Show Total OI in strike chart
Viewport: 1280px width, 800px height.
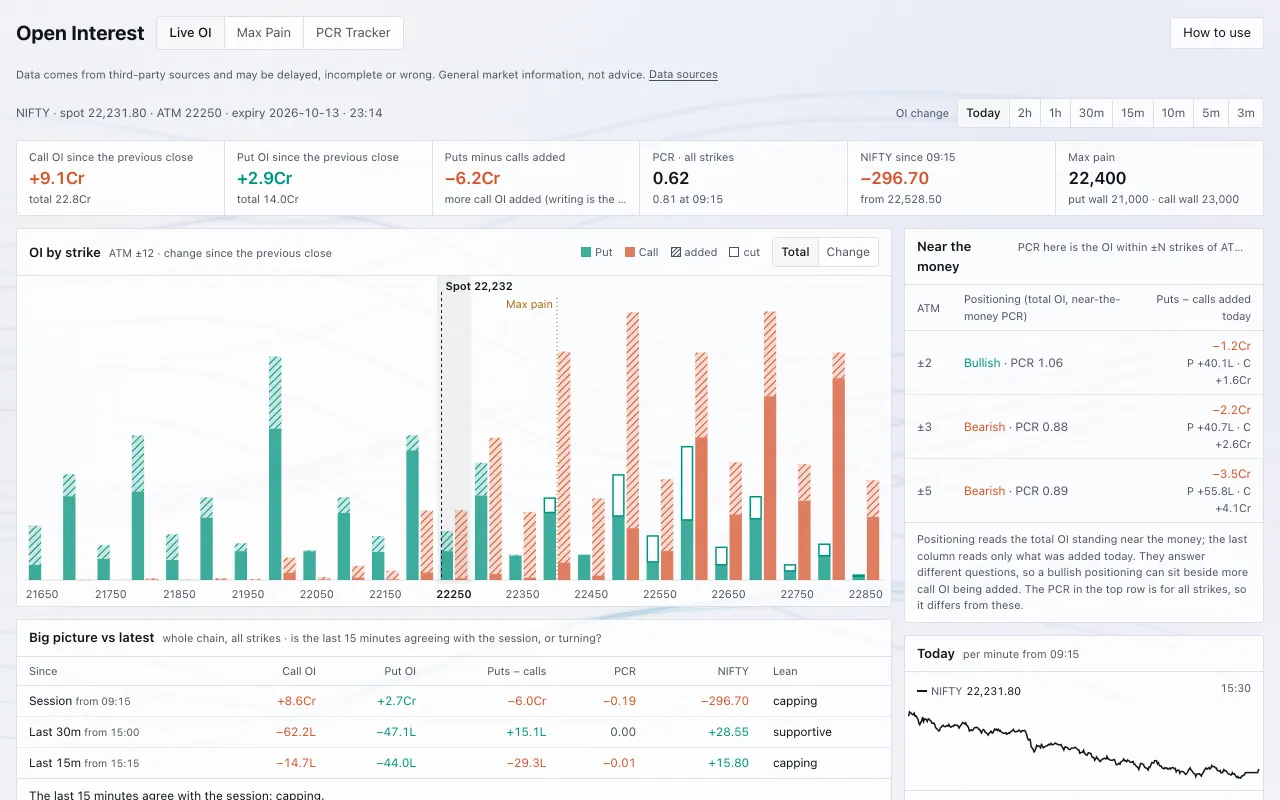coord(796,252)
